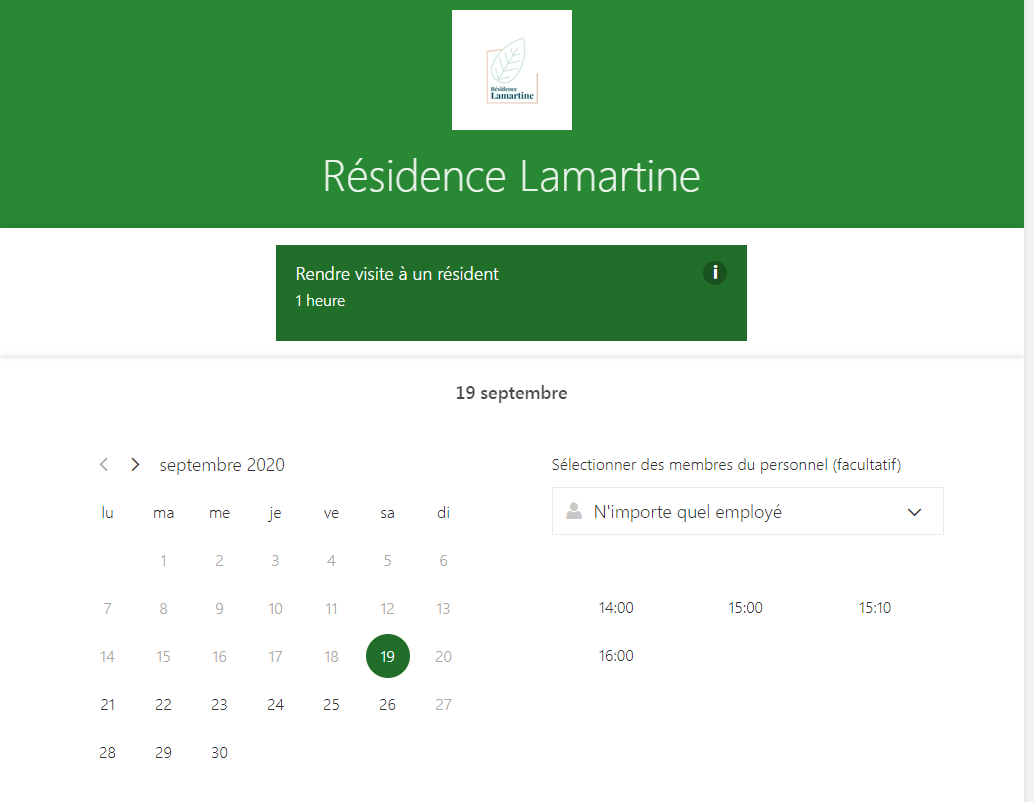Viewport: 1034px width, 802px height.
Task: Select September 23 date
Action: click(219, 705)
